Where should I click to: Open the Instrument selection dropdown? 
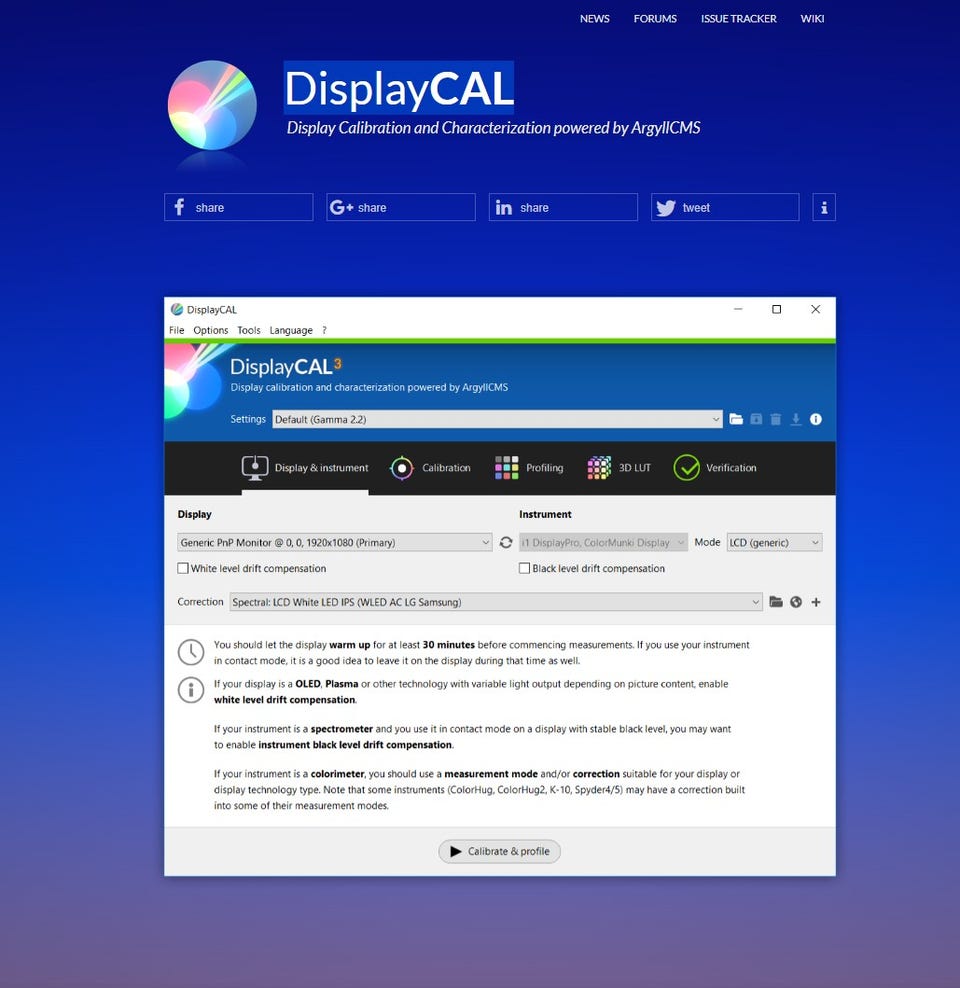click(x=603, y=543)
